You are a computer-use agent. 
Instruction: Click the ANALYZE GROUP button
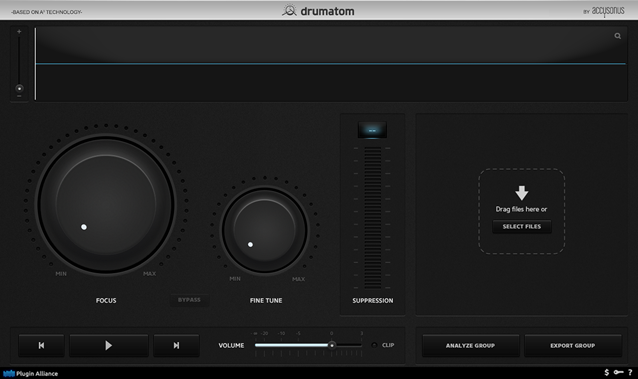pos(470,346)
